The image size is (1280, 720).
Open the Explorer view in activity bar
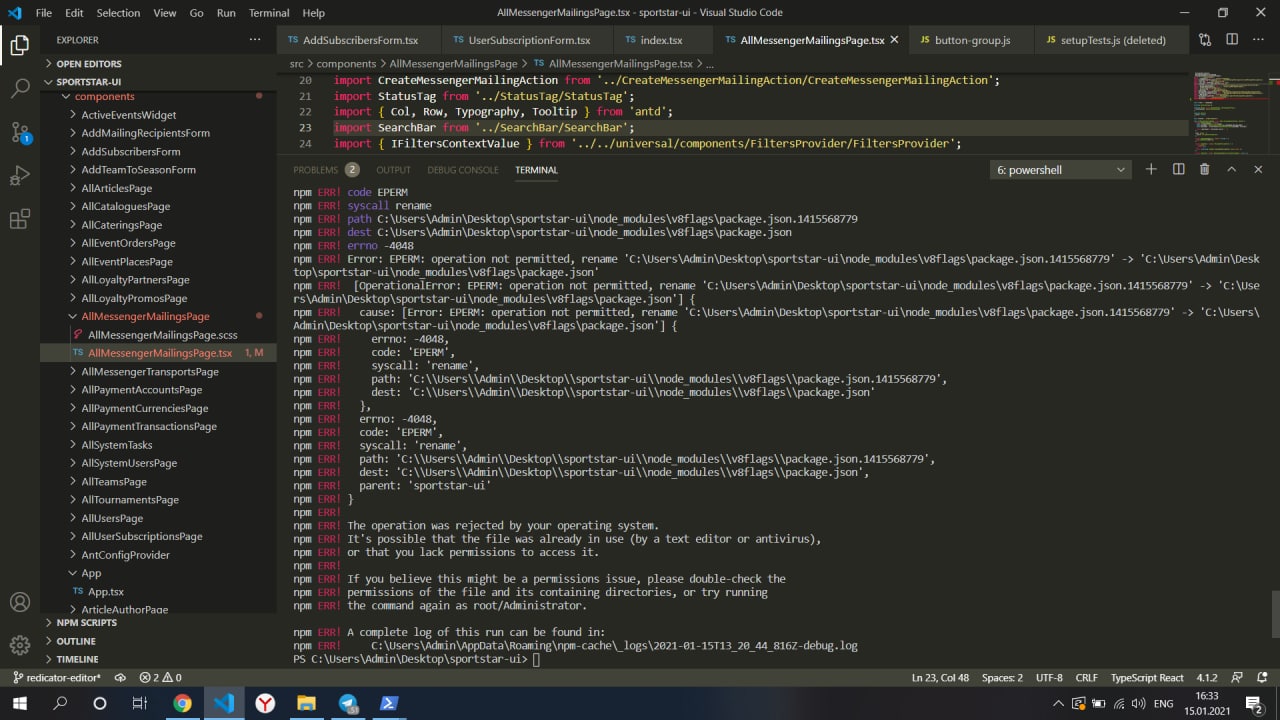(19, 45)
